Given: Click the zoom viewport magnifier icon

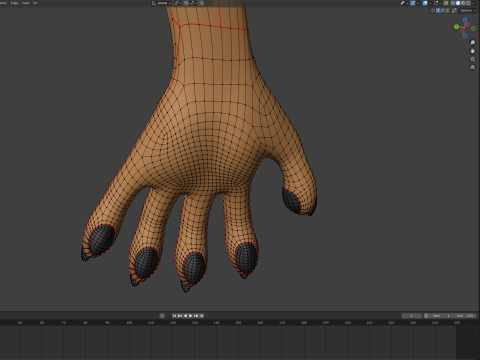Looking at the screenshot, I should point(472,42).
